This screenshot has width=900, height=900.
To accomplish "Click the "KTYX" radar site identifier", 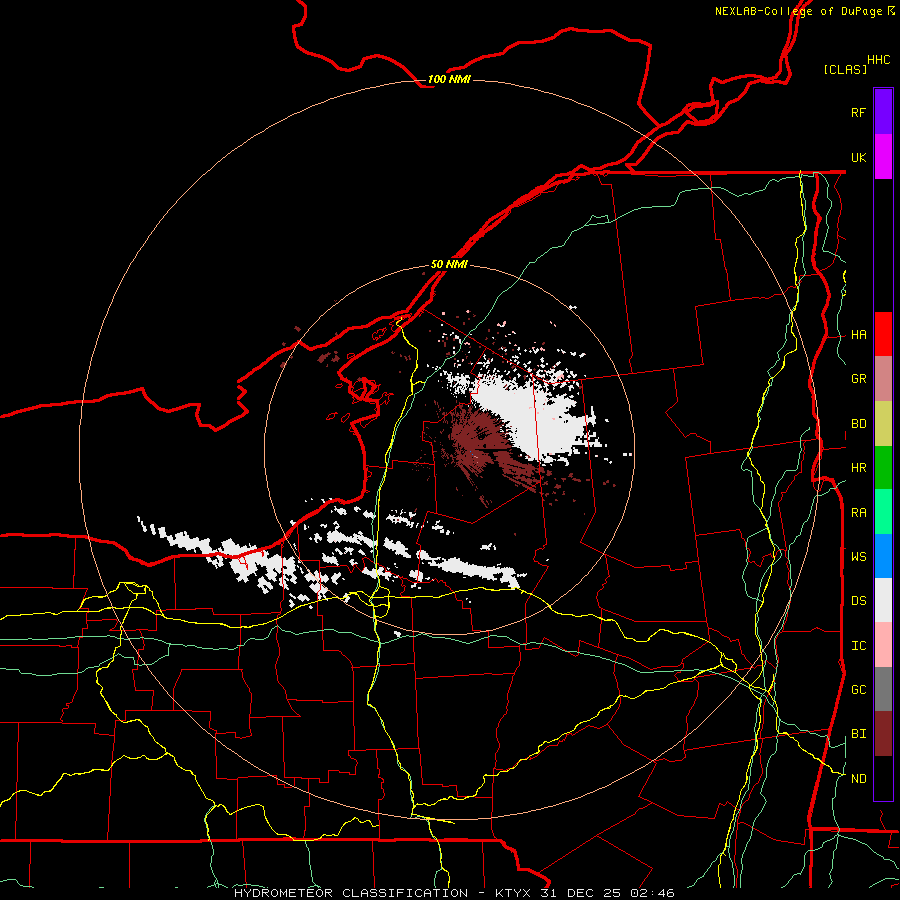I will tap(514, 893).
